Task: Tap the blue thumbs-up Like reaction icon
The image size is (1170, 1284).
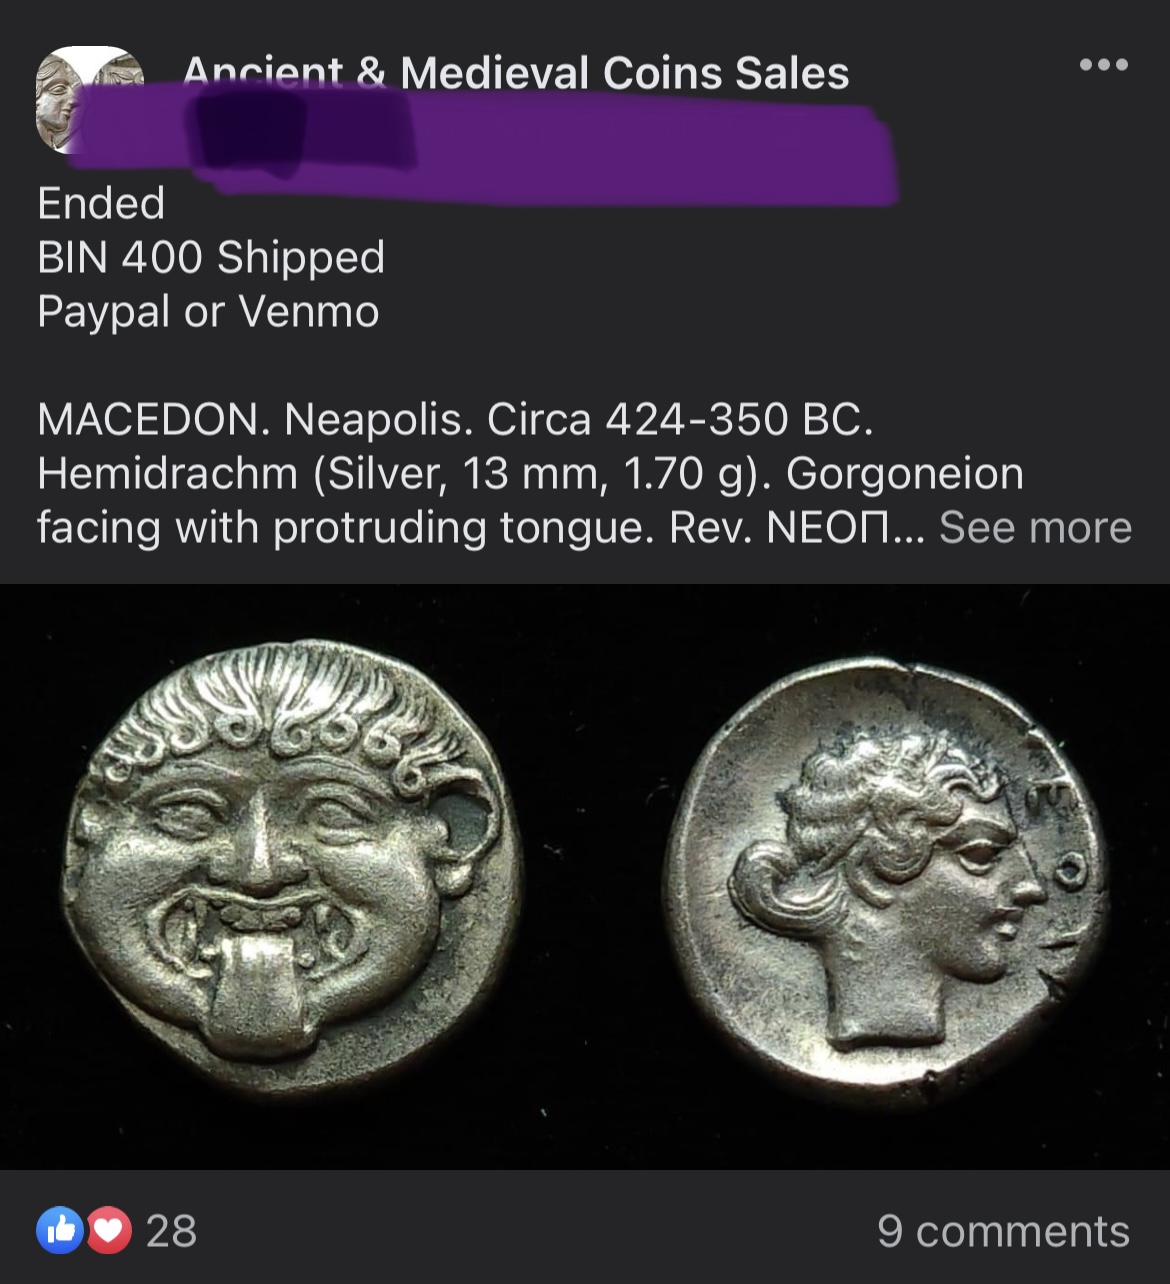Action: pyautogui.click(x=60, y=1231)
